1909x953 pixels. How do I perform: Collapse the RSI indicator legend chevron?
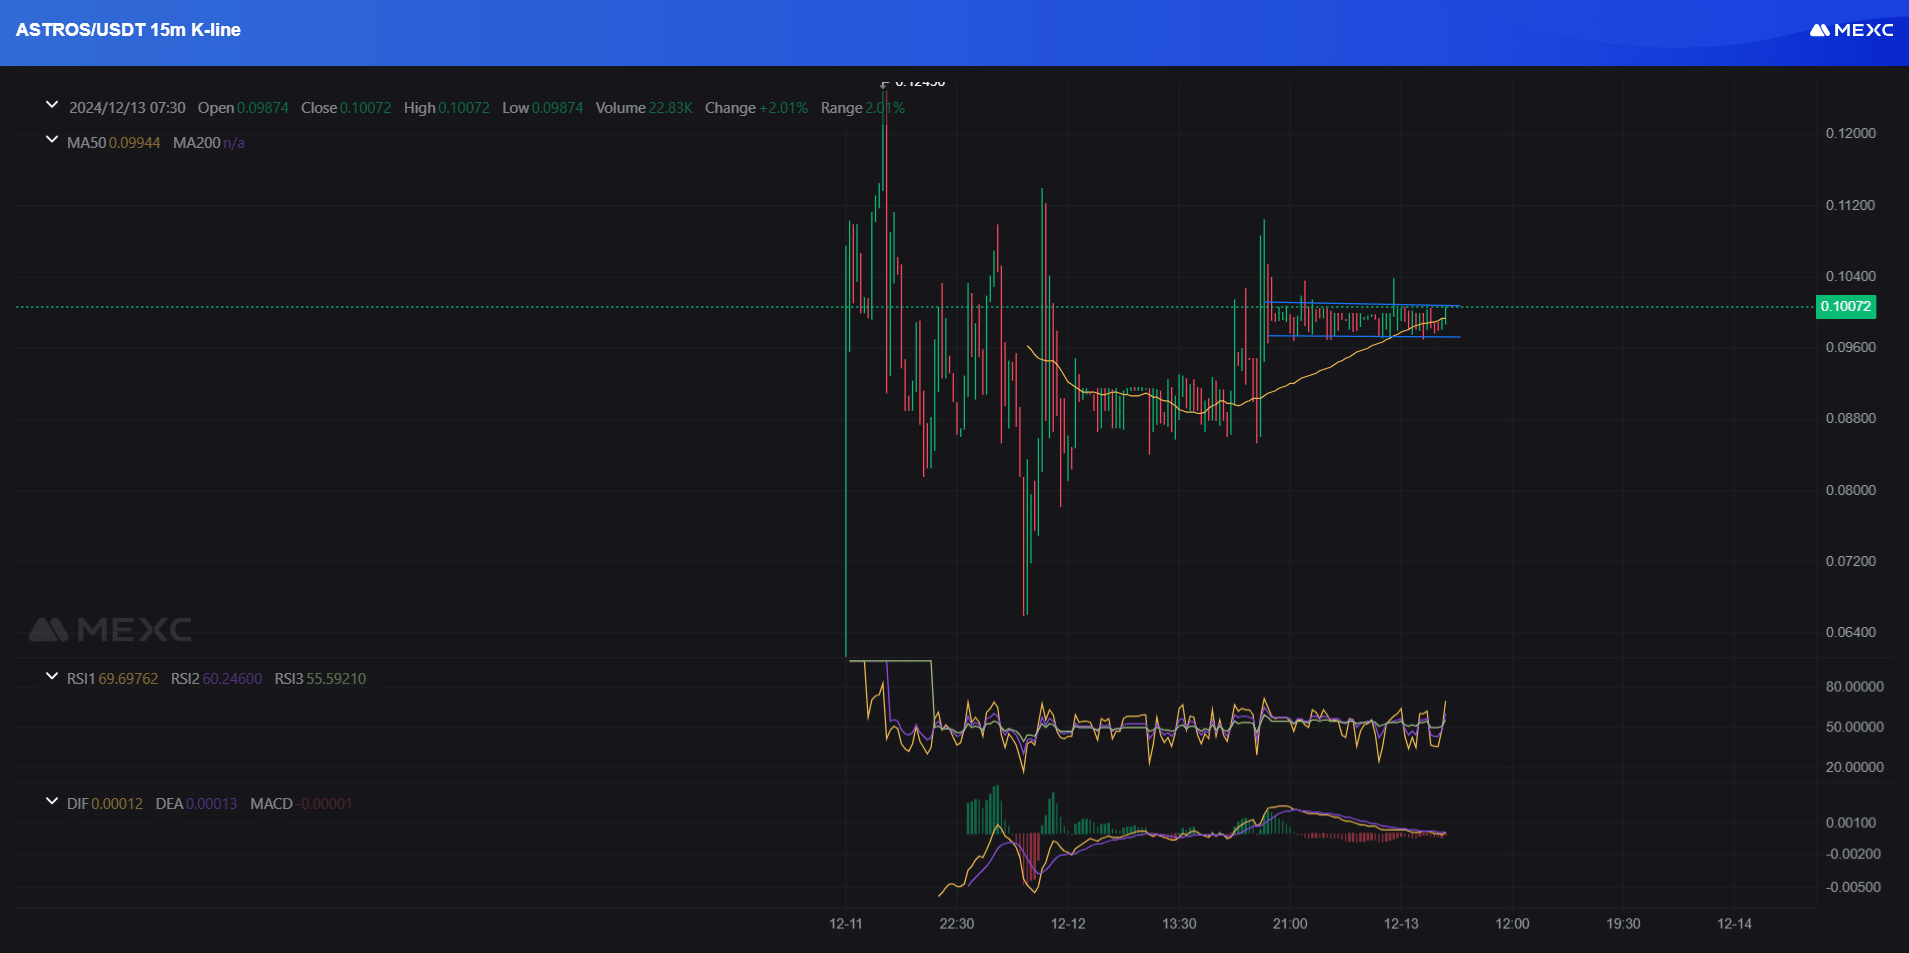point(52,676)
